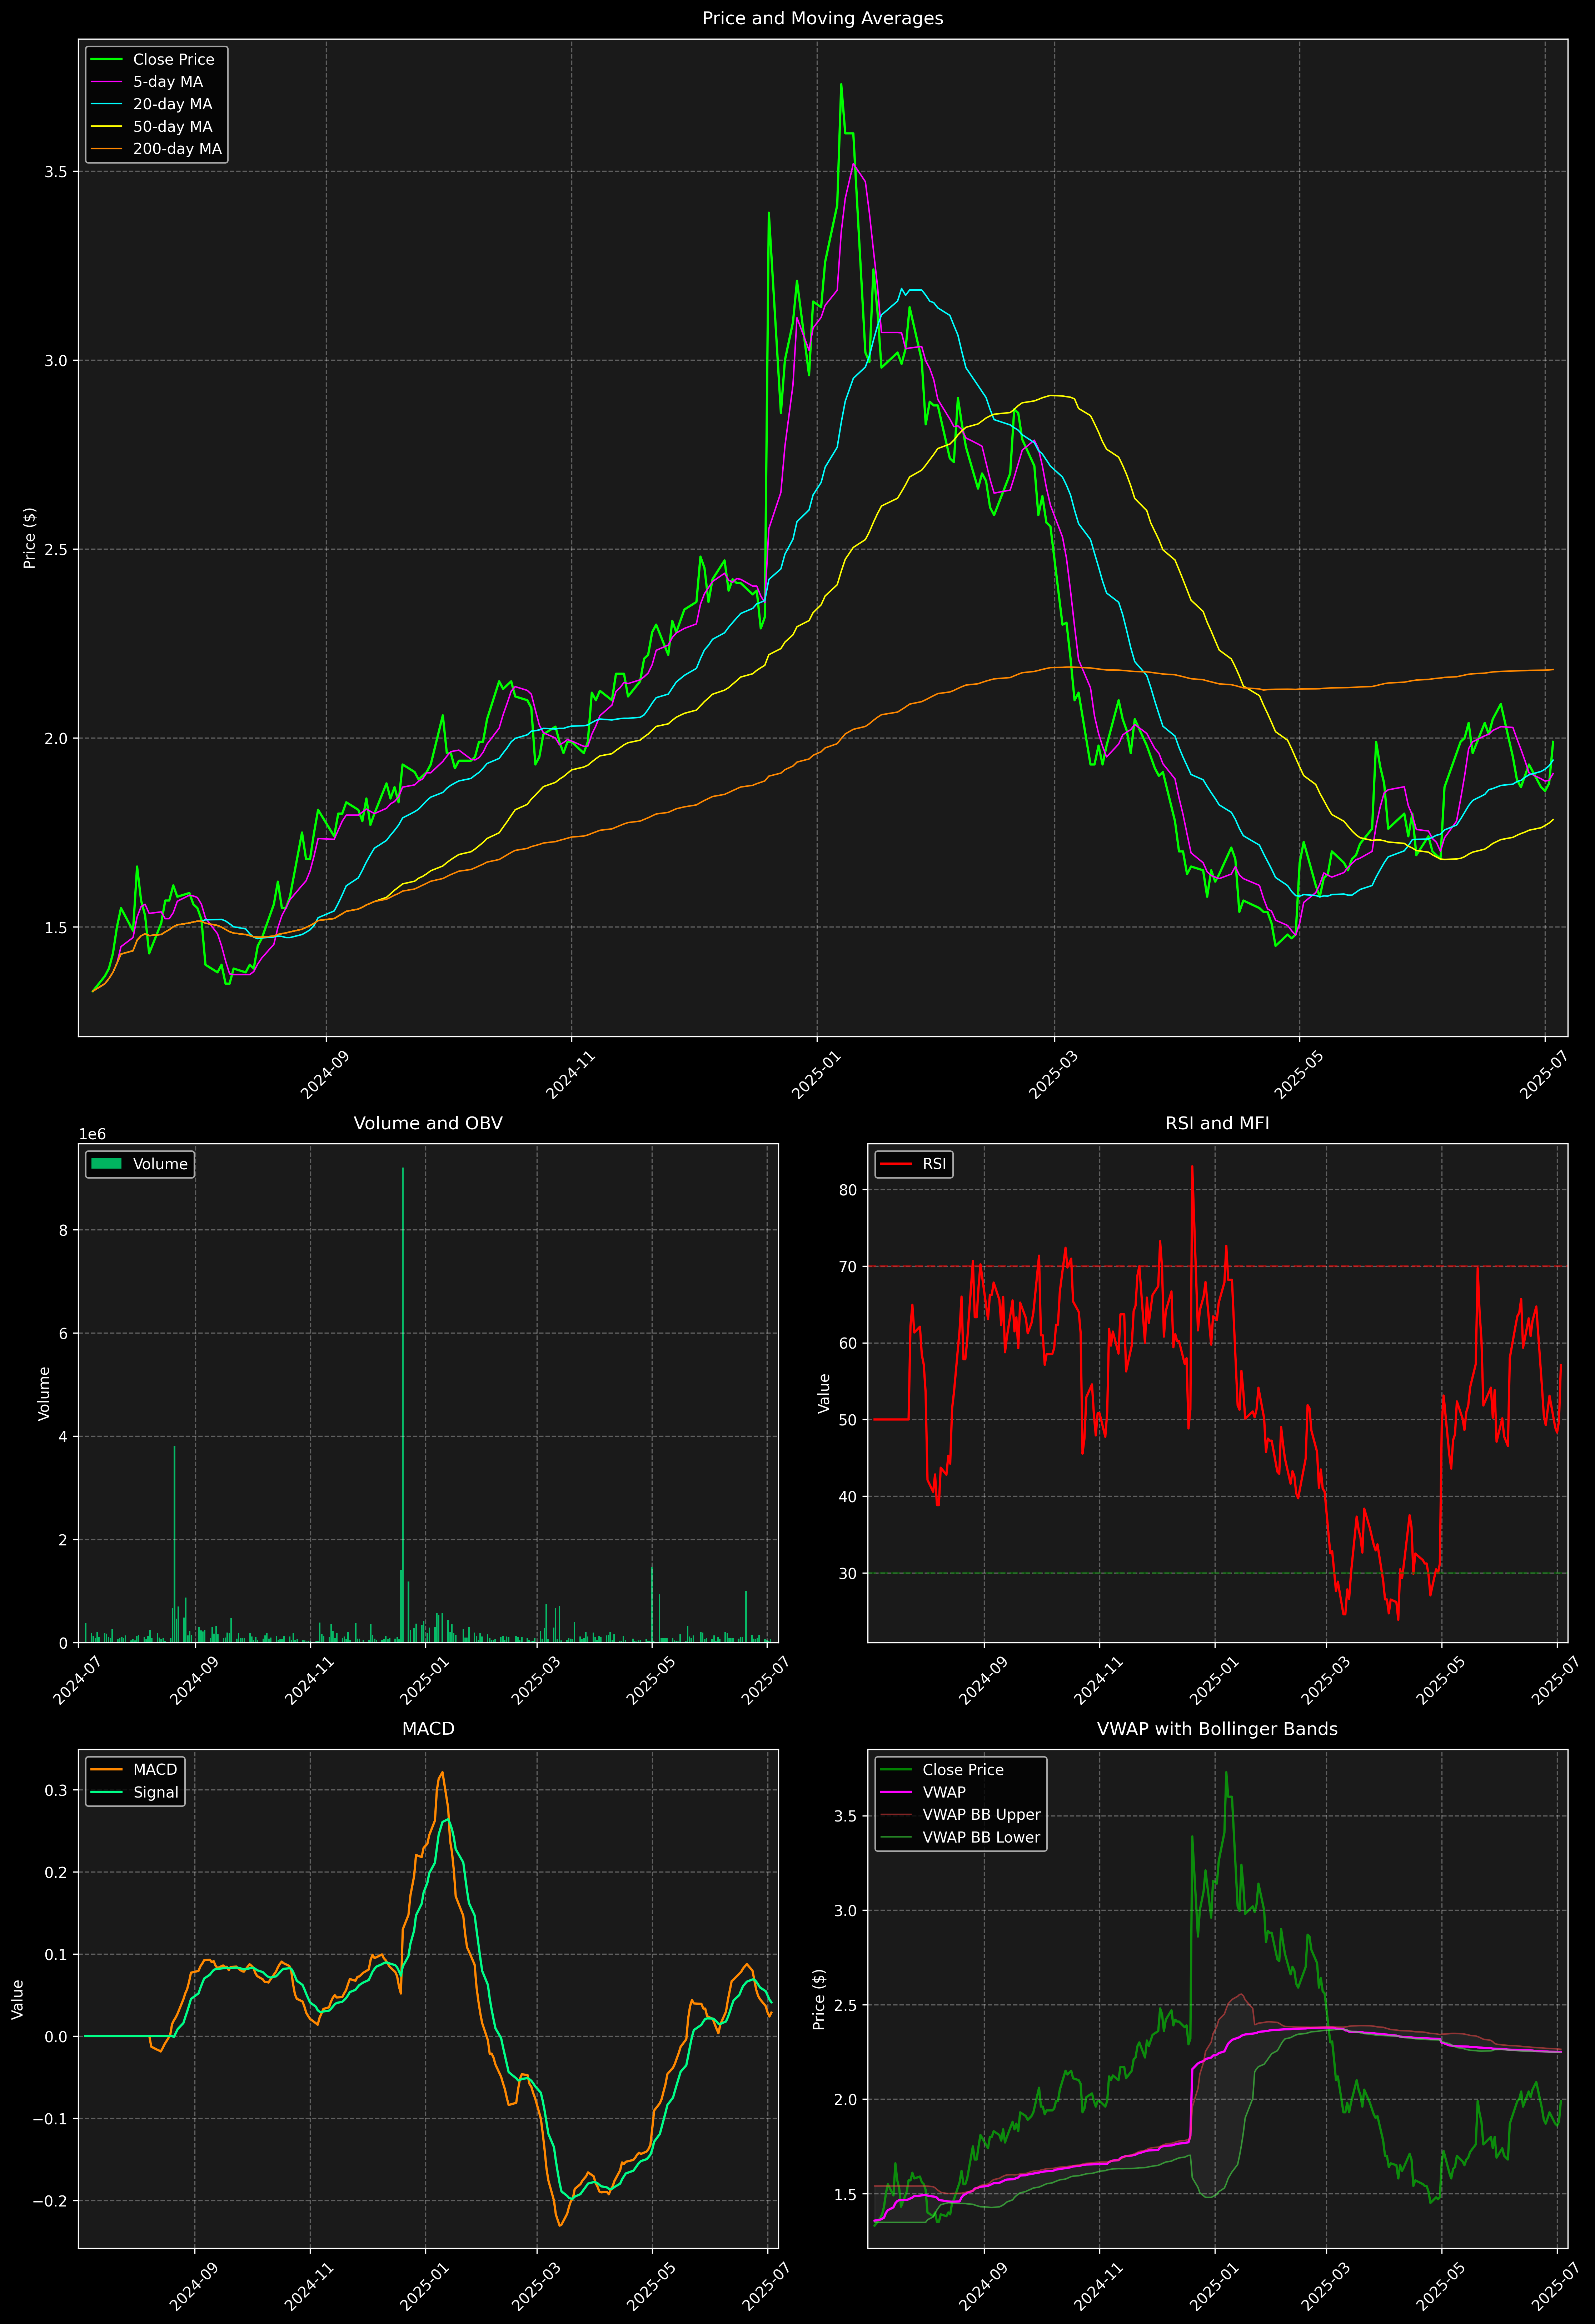Screen dimensions: 1595x2324
Task: Click the 'RSI' legend label
Action: point(934,1164)
